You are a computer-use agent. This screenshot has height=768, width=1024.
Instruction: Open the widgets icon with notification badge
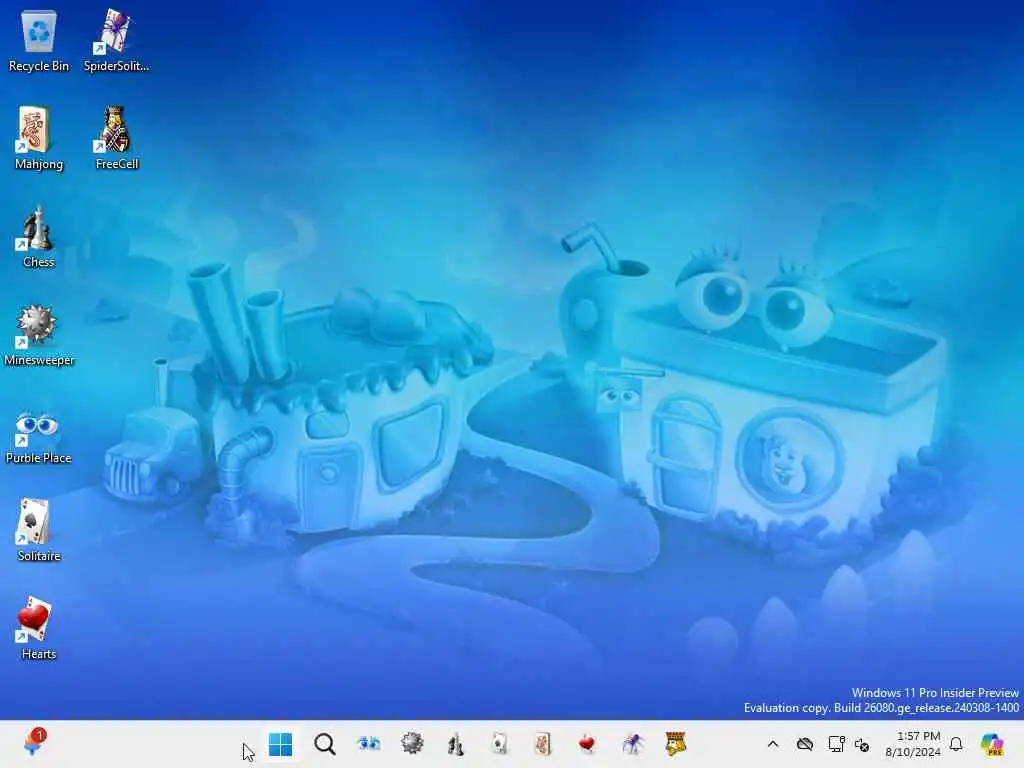coord(34,743)
